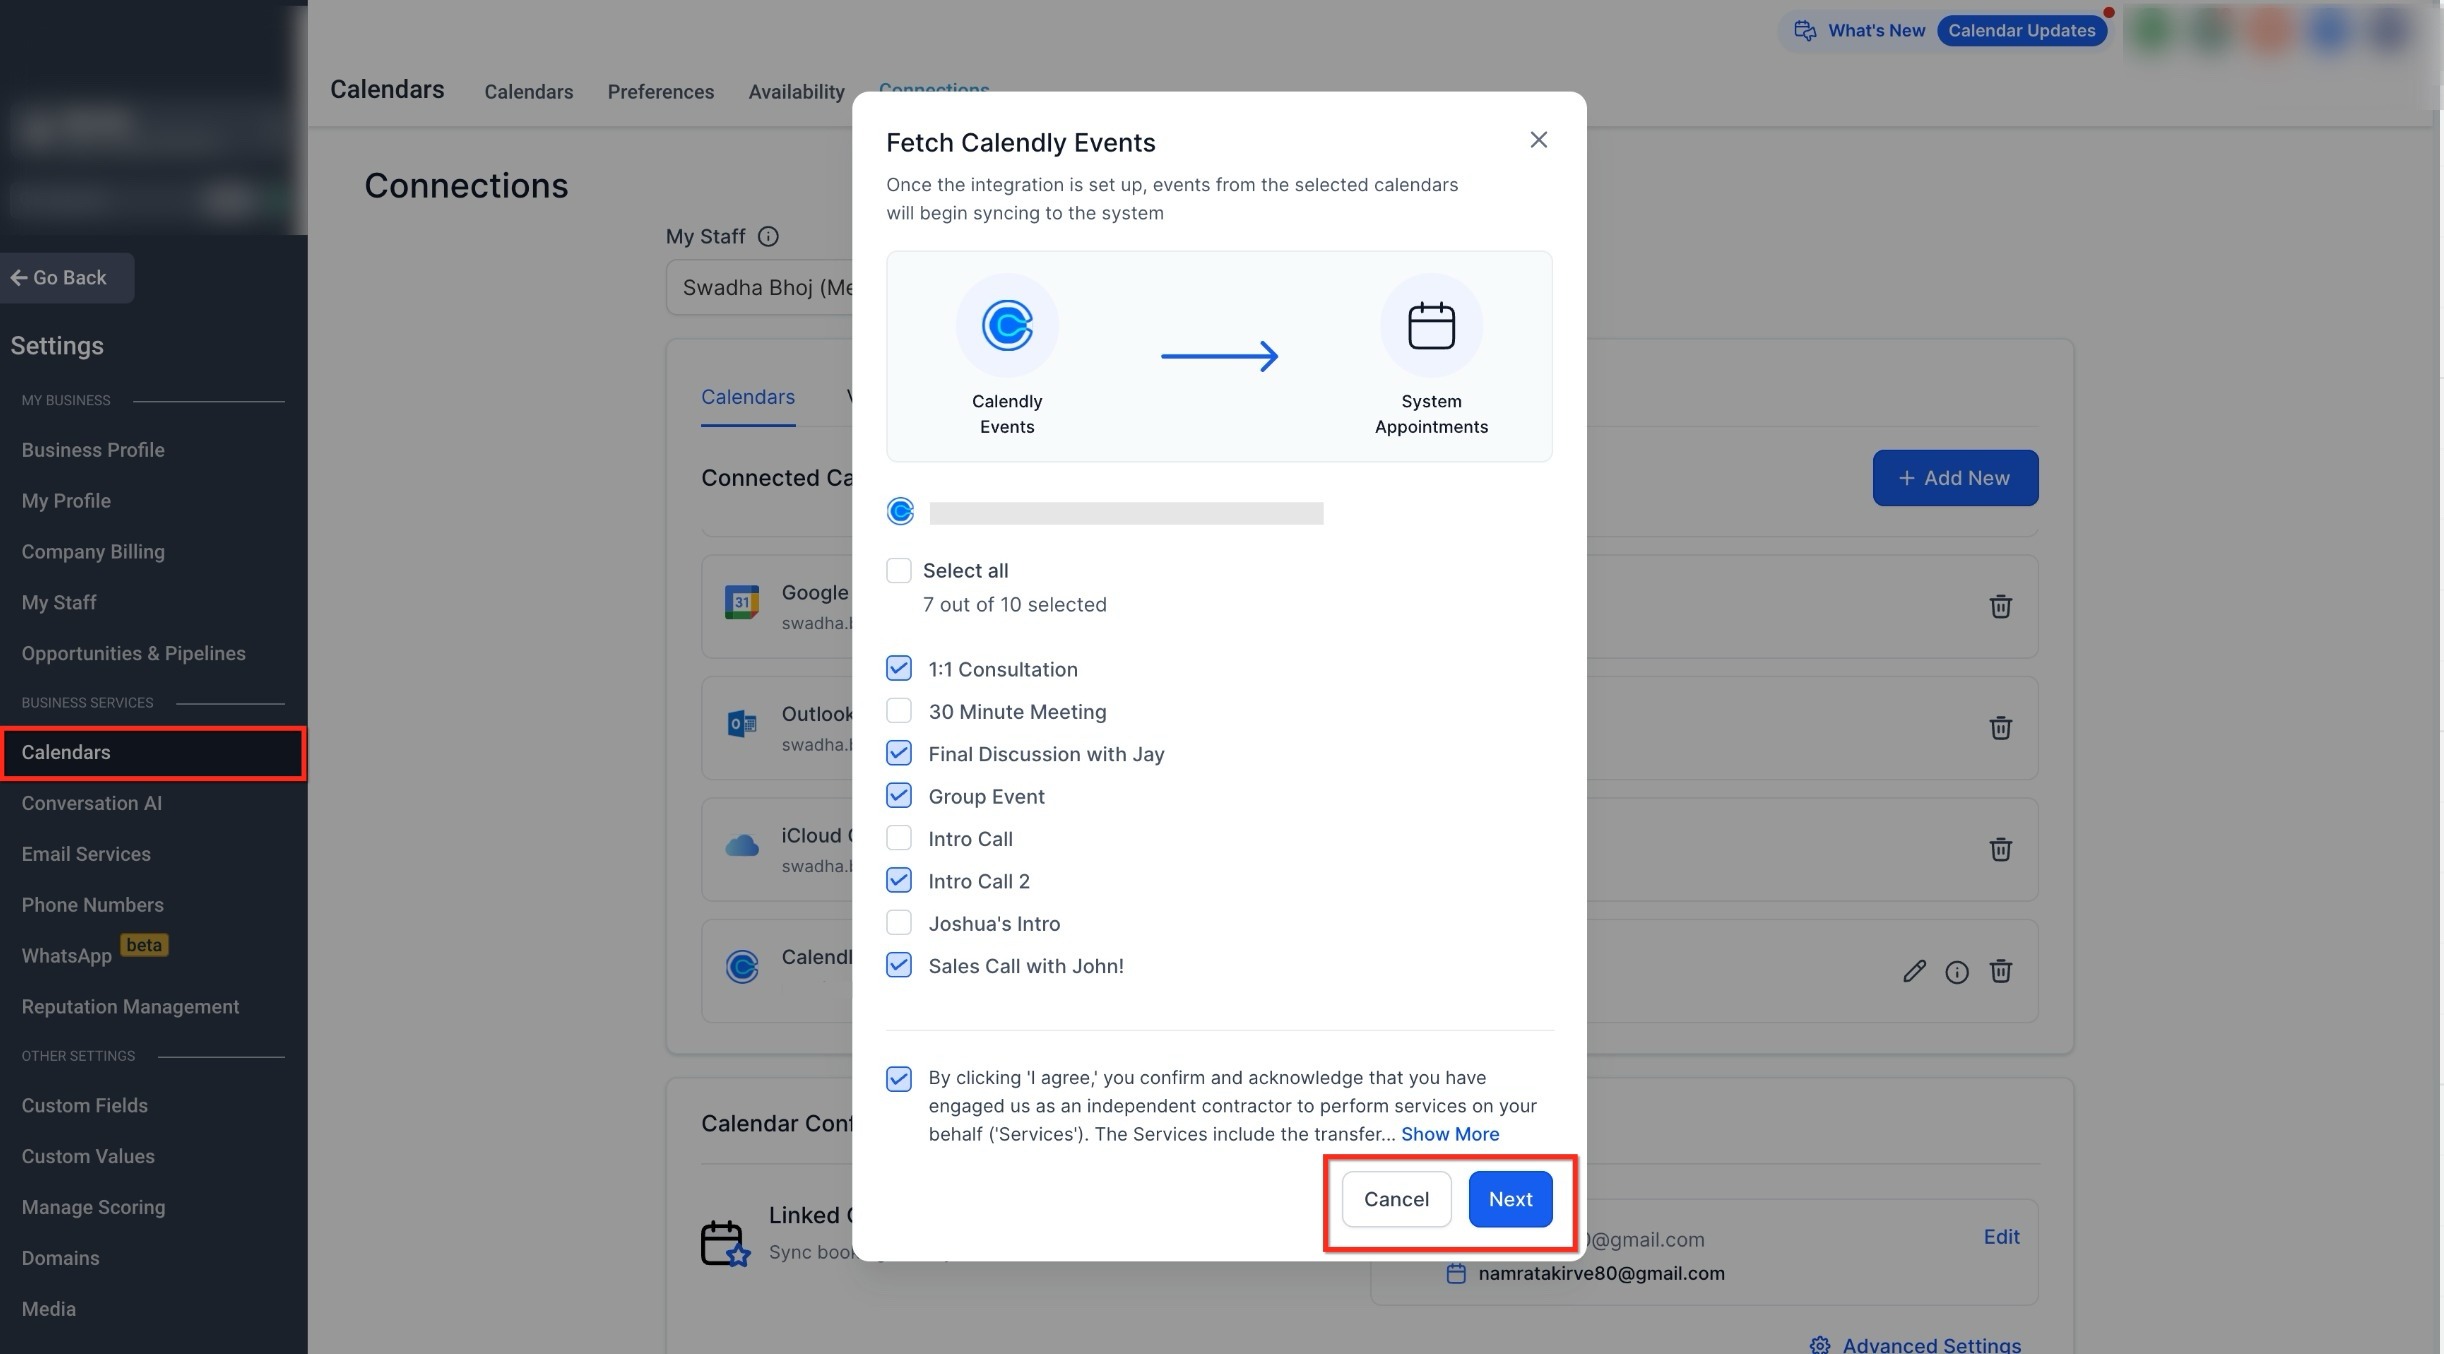Click the What's New announcement icon
Screen dimensions: 2444x1354
tap(1805, 31)
